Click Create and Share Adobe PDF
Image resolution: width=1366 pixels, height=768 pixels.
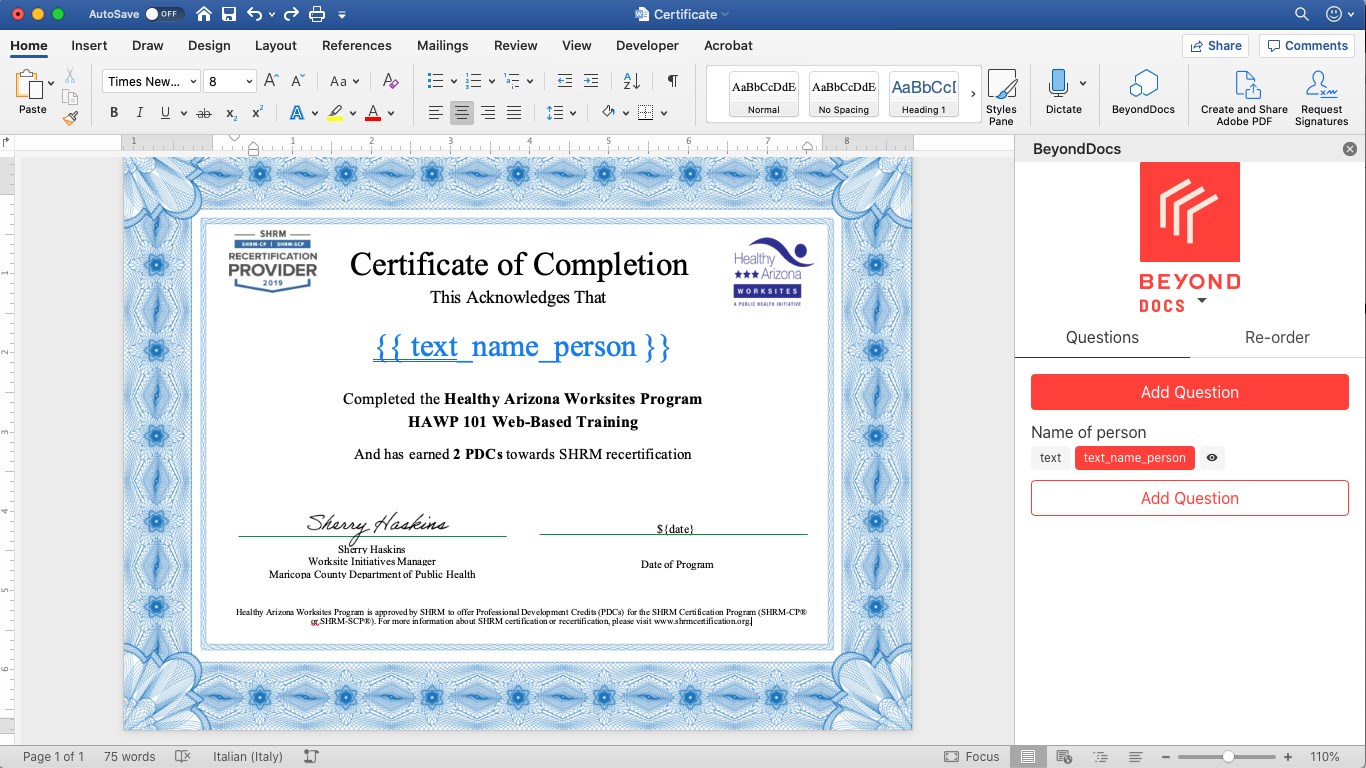pyautogui.click(x=1244, y=96)
